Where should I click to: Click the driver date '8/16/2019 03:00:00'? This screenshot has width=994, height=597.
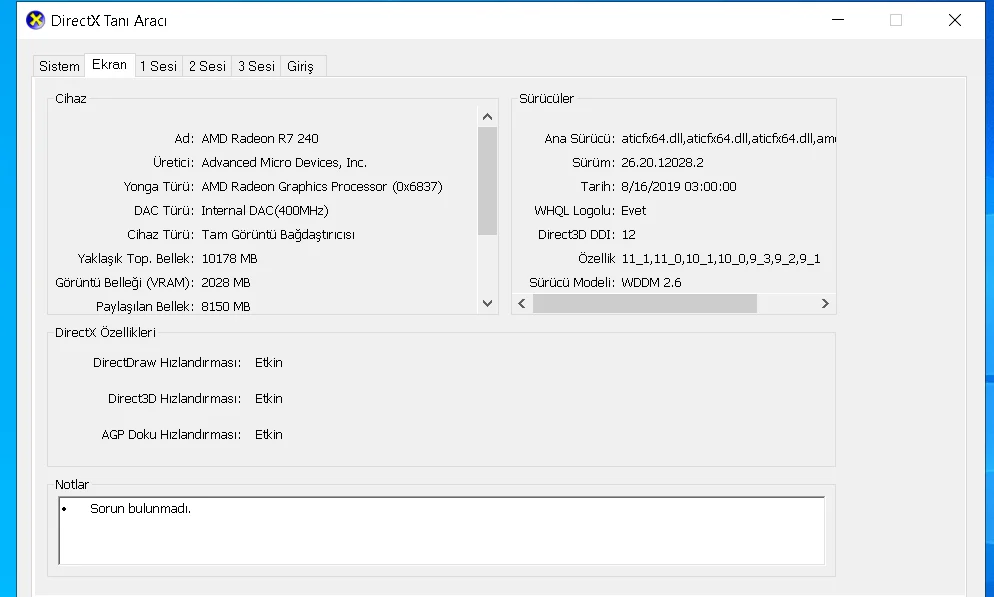(x=679, y=186)
